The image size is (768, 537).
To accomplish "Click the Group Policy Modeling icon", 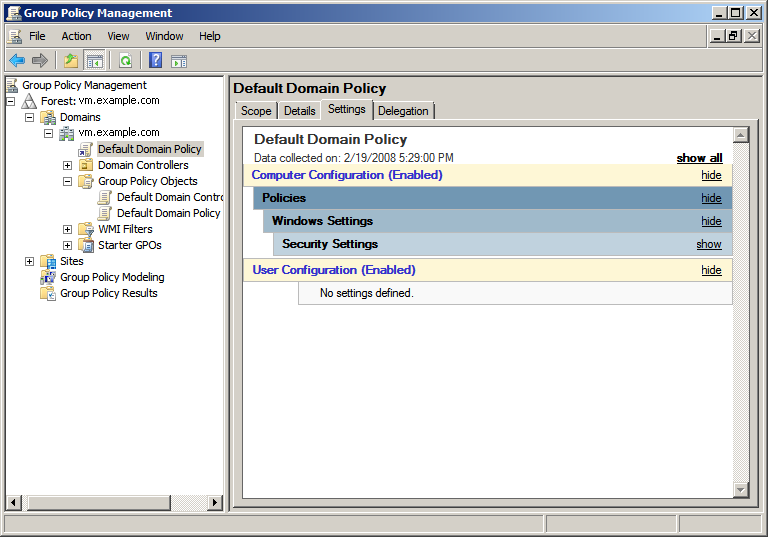I will [x=48, y=277].
